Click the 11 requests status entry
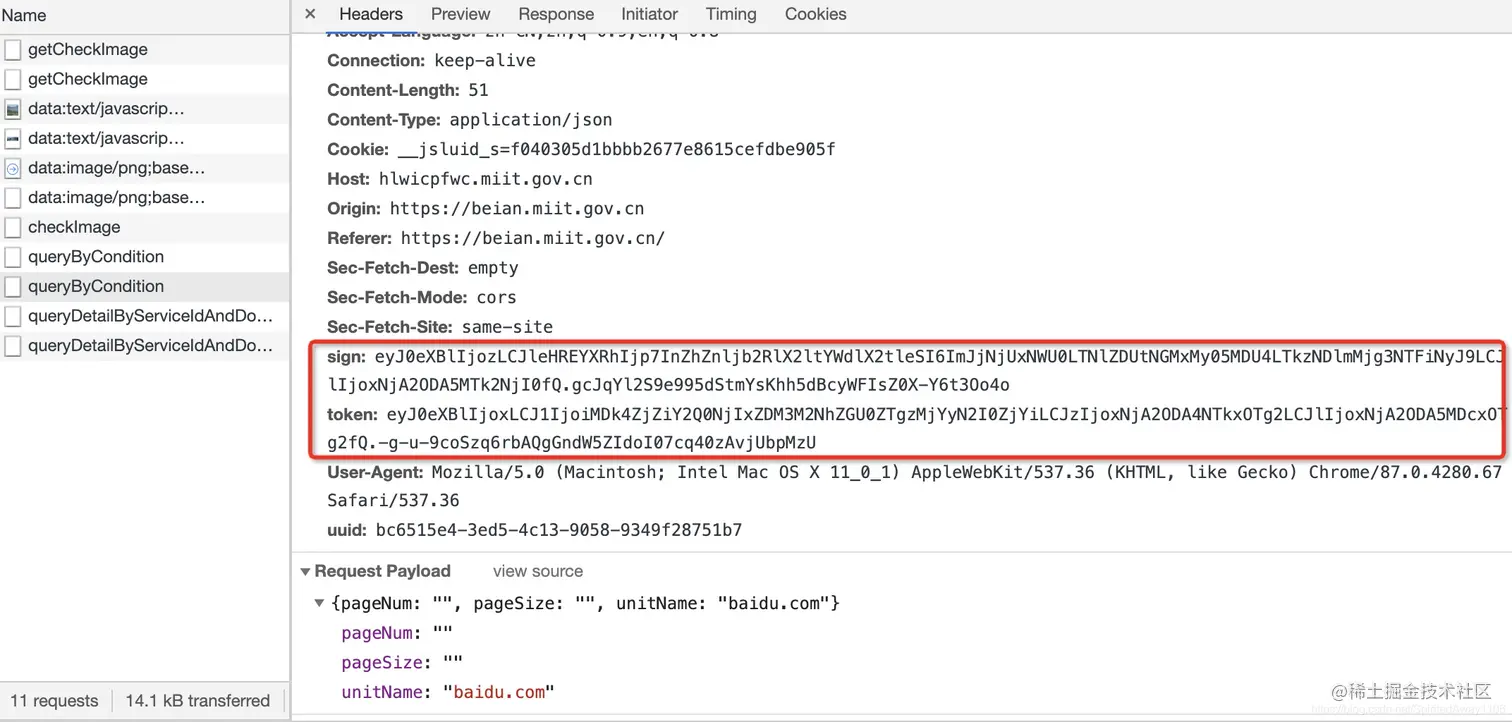The height and width of the screenshot is (722, 1512). pyautogui.click(x=54, y=701)
